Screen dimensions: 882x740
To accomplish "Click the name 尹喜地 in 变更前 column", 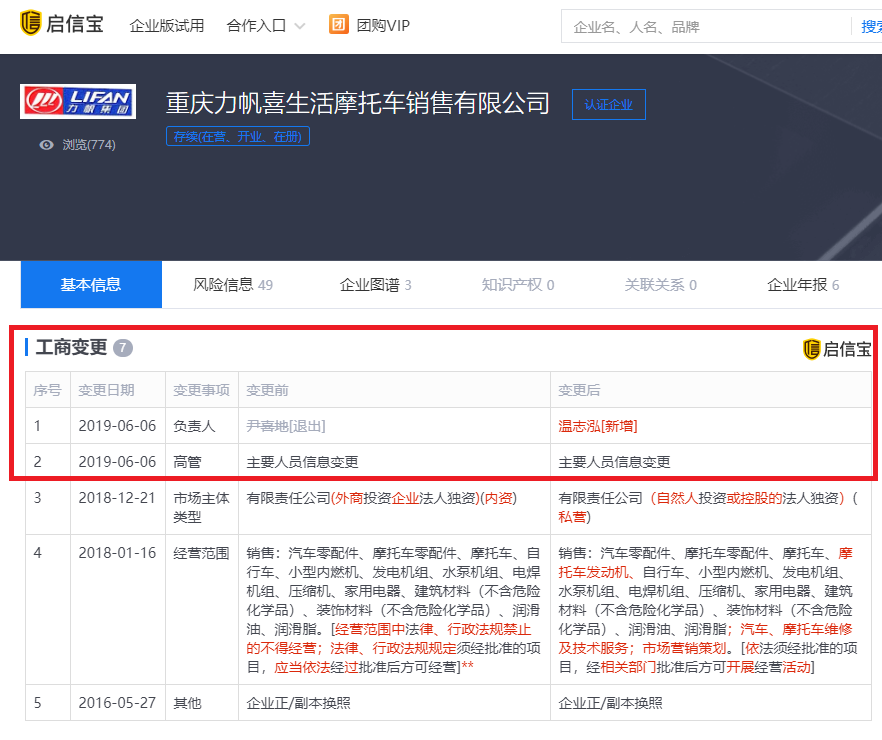I will pyautogui.click(x=267, y=426).
